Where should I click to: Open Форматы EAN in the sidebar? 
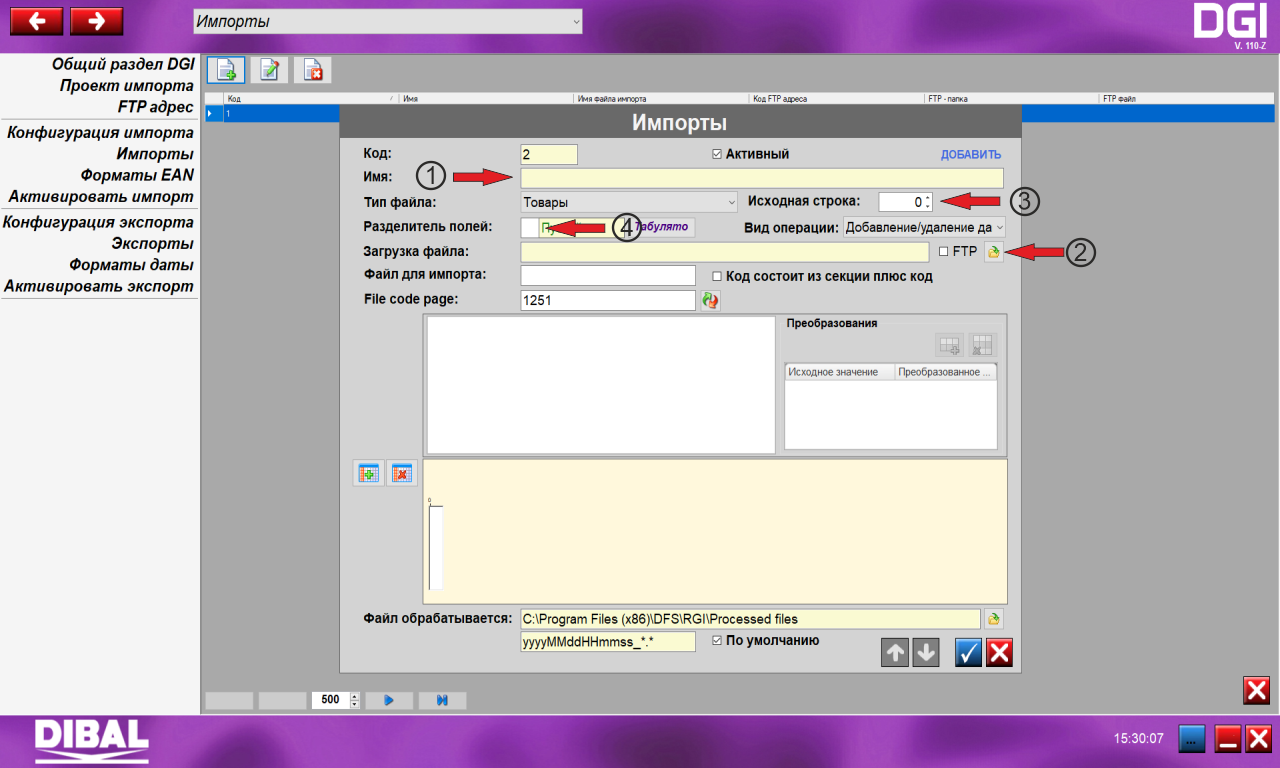pos(137,175)
